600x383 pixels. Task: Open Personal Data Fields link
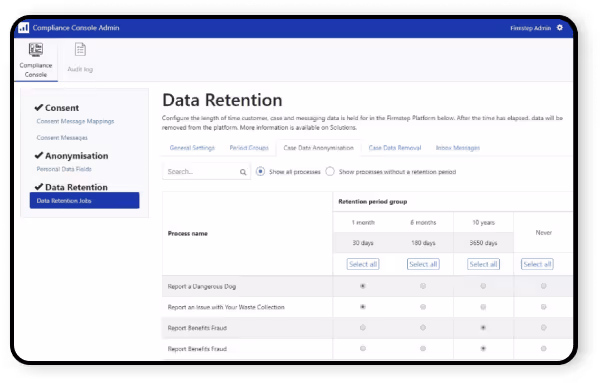point(64,169)
